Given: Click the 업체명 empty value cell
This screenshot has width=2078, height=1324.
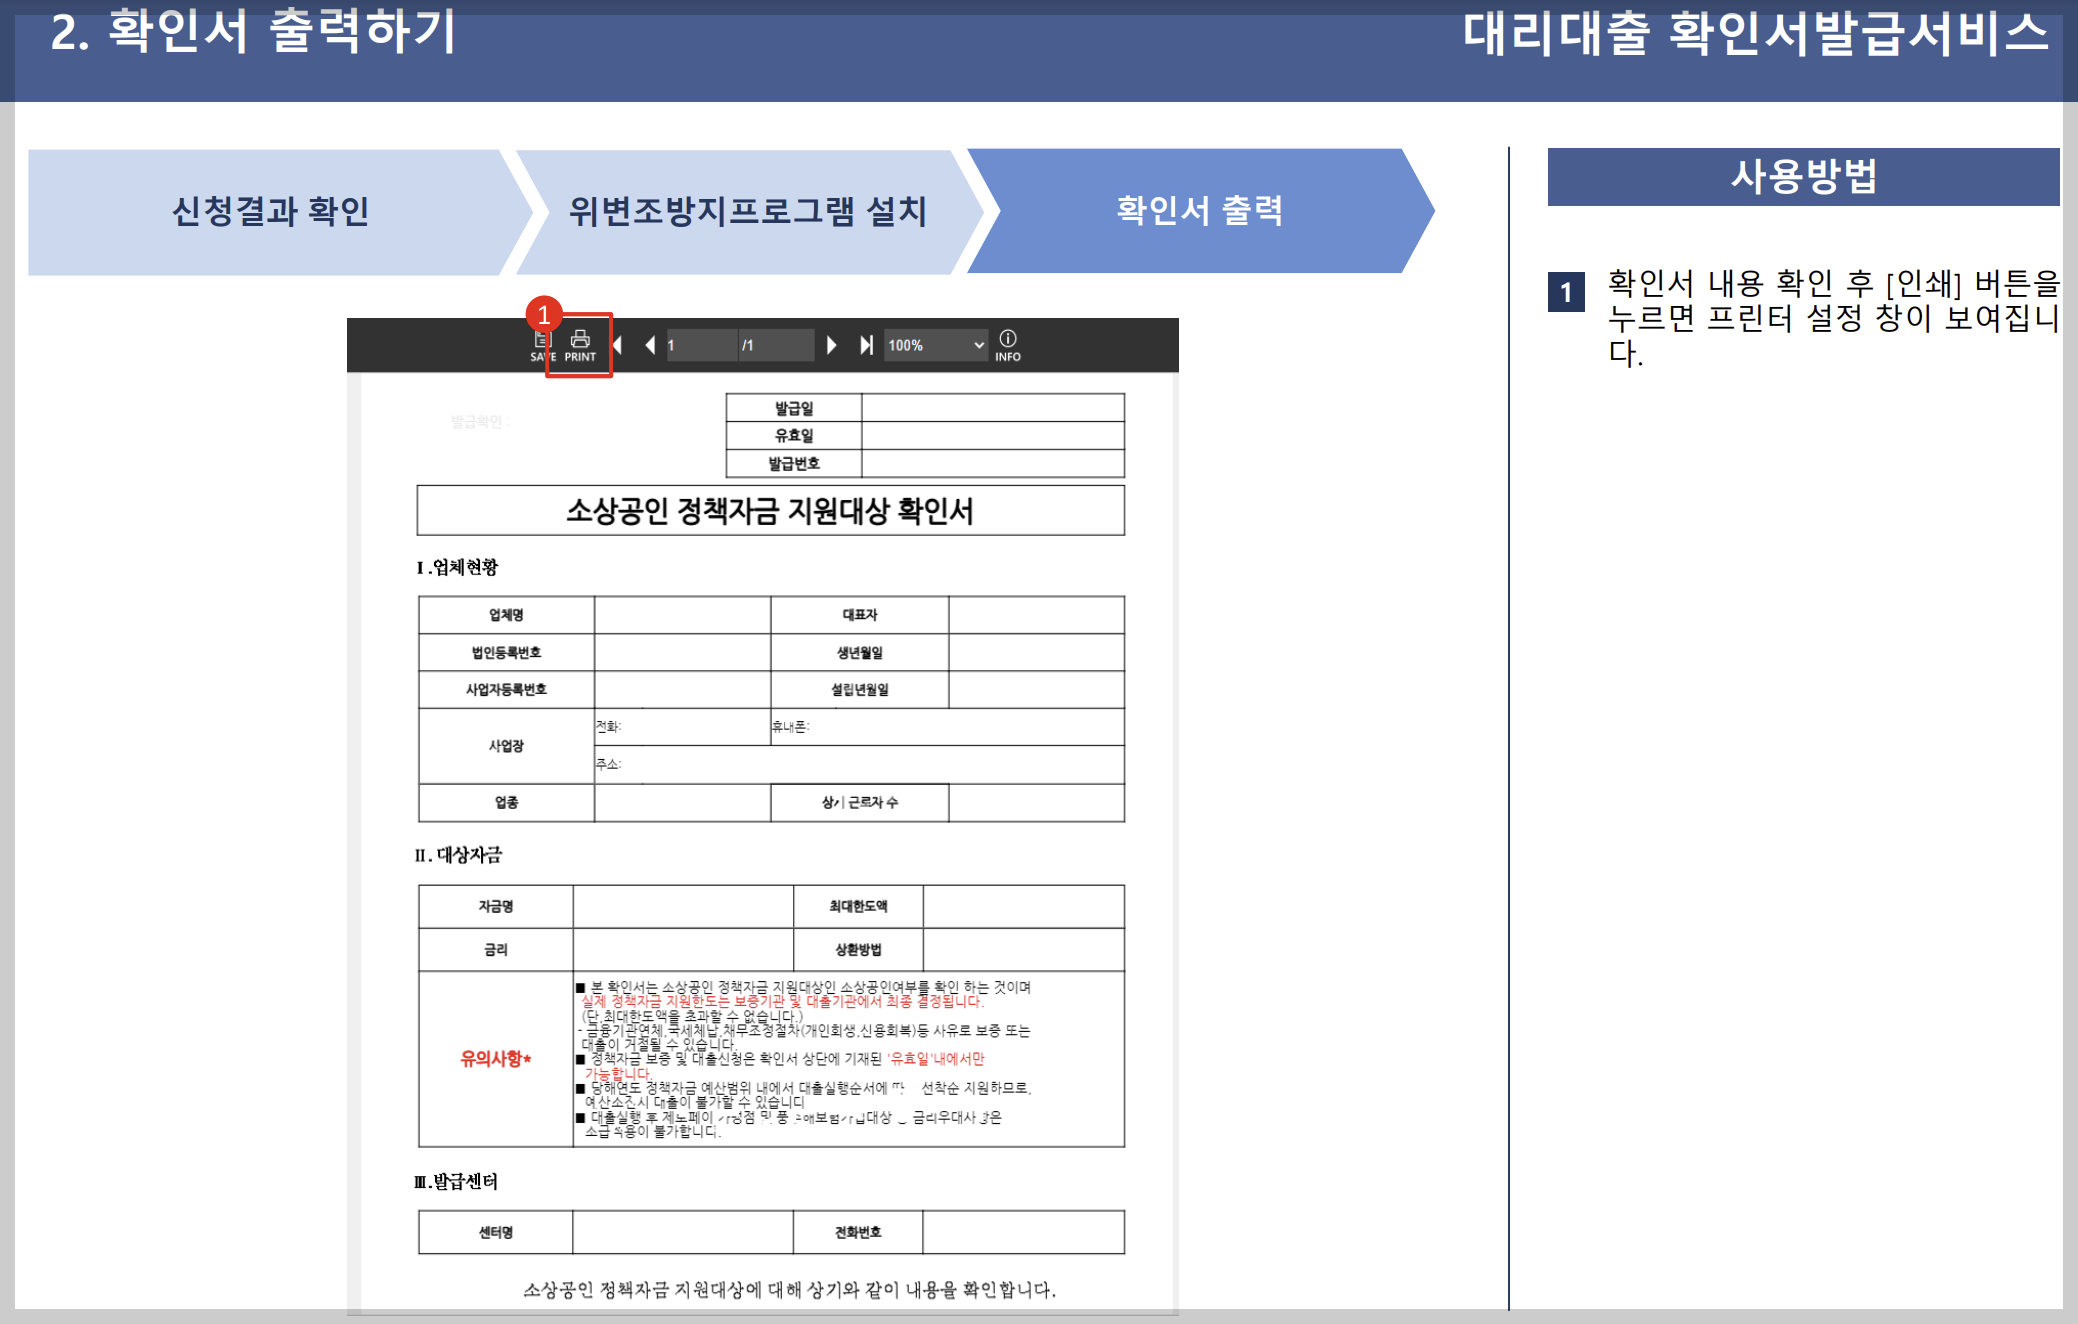Looking at the screenshot, I should click(x=682, y=615).
